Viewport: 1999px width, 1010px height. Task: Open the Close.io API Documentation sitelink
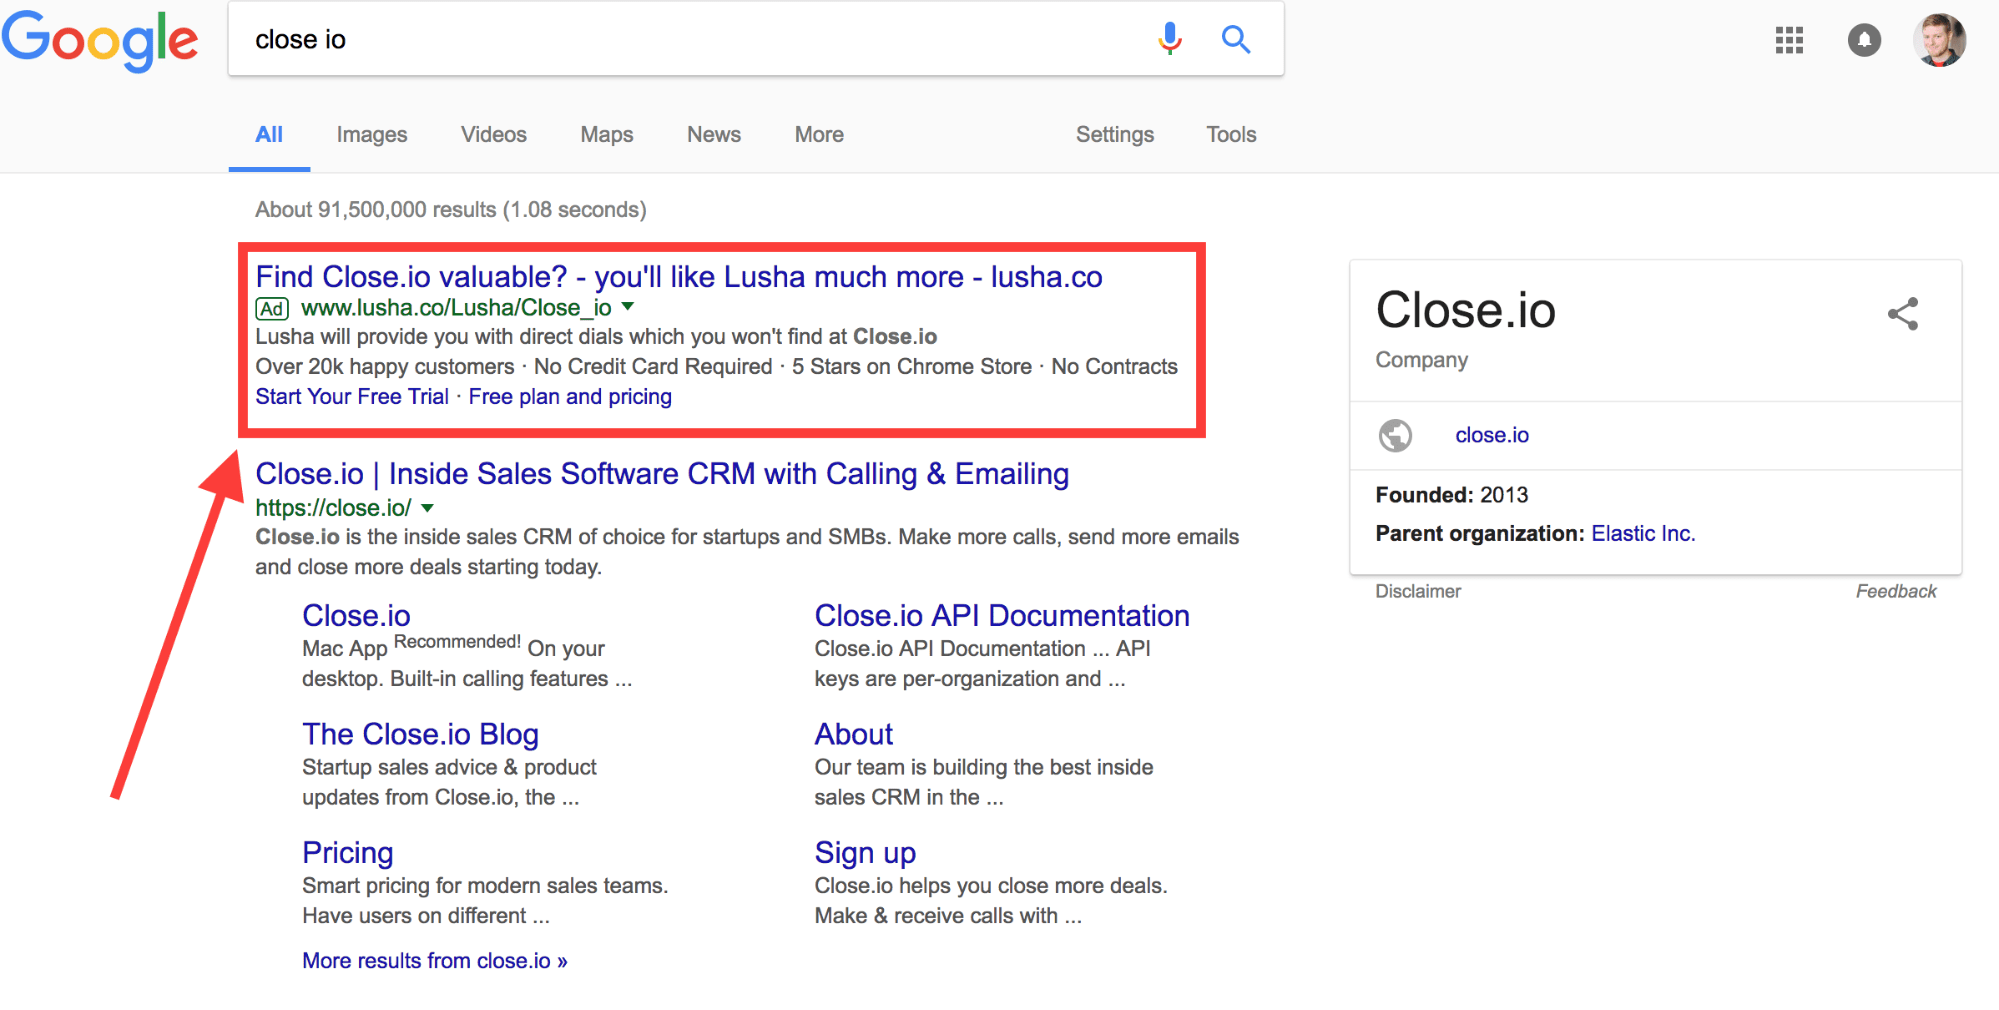(1002, 615)
